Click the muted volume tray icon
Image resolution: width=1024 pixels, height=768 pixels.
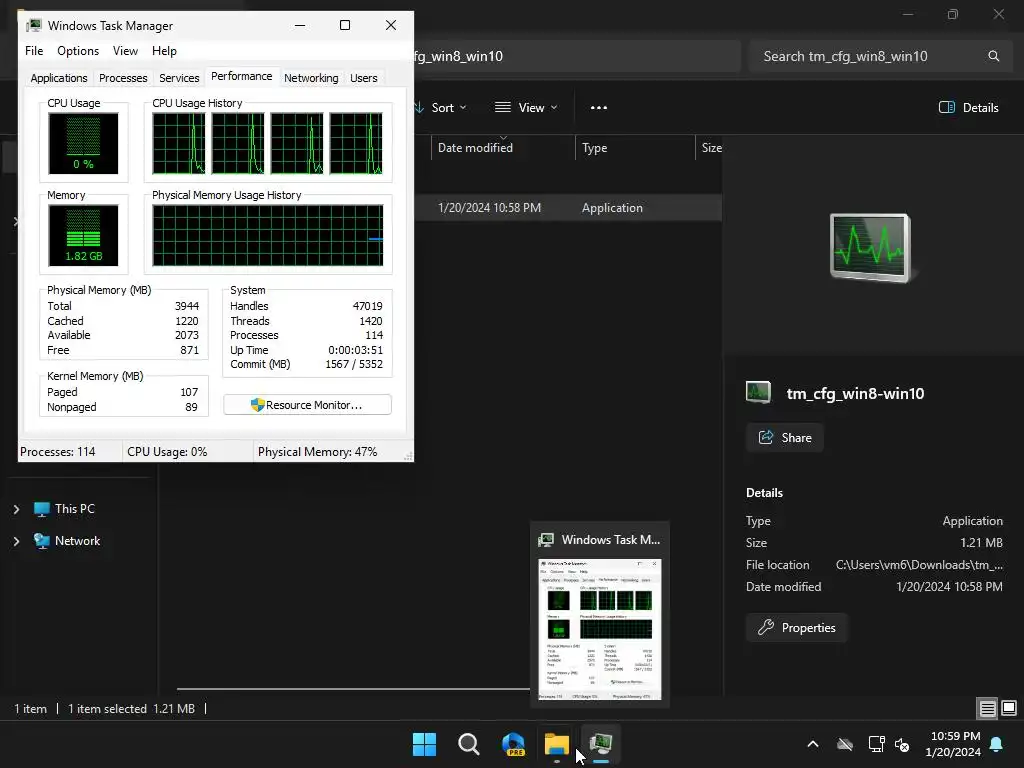click(x=902, y=744)
